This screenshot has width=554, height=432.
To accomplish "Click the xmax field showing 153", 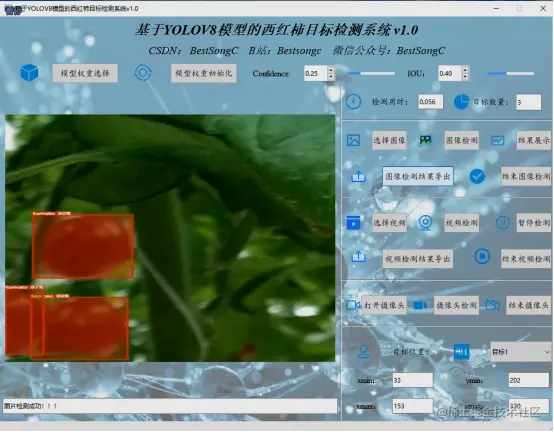I will click(x=413, y=406).
